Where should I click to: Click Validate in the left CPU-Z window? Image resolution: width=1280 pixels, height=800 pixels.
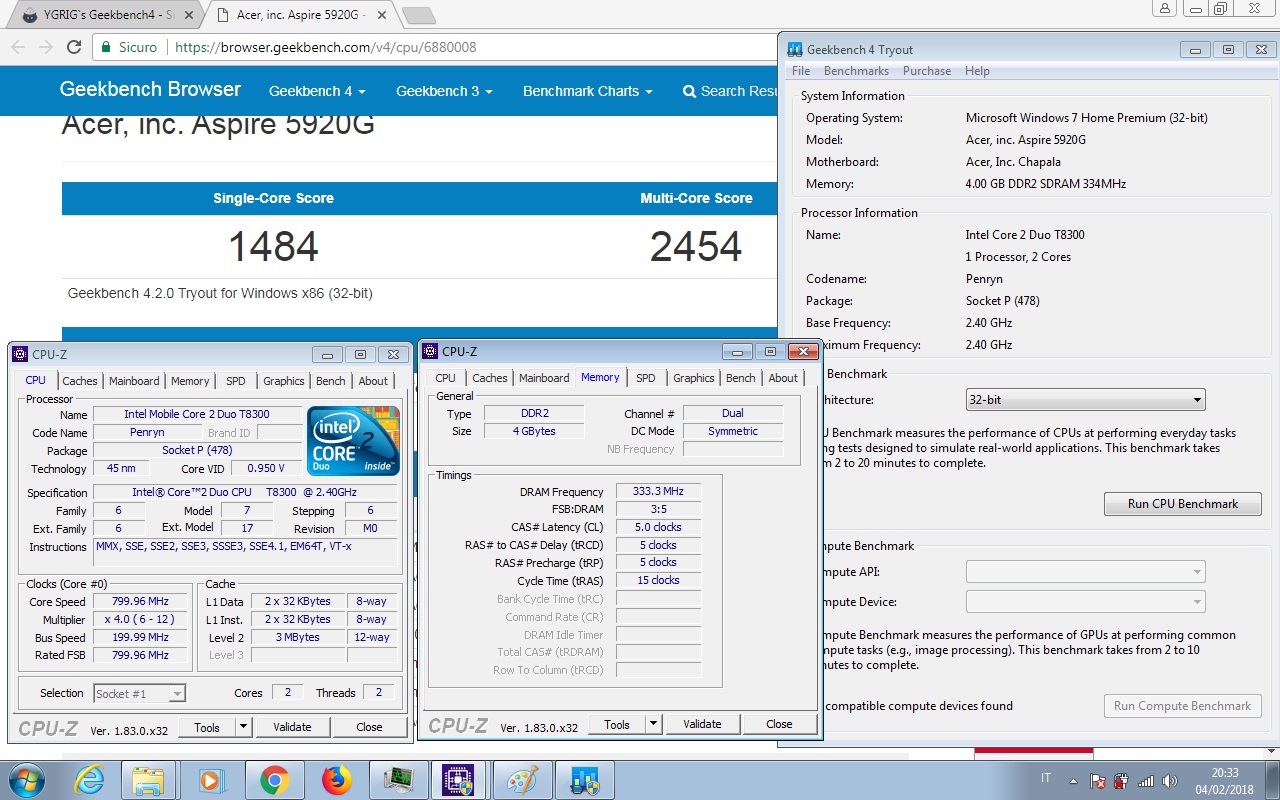click(x=292, y=727)
